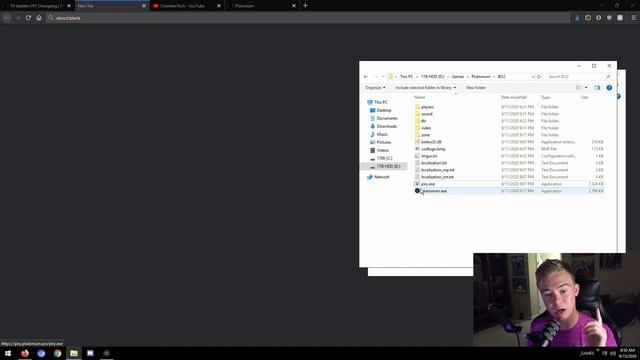640x360 pixels.
Task: Click the browser address bar
Action: (308, 18)
